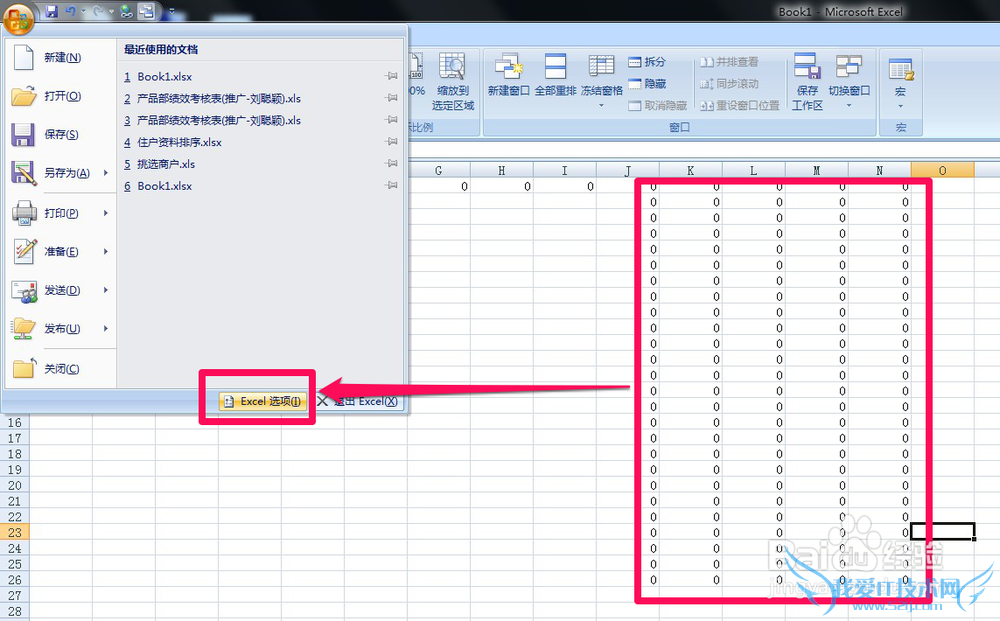Click 取消隐藏 unhide window button

click(658, 105)
